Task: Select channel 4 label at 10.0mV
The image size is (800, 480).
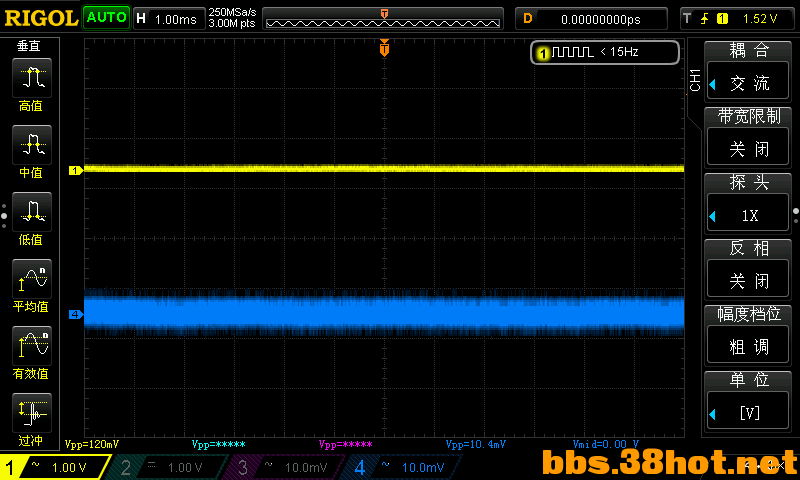Action: (x=403, y=467)
